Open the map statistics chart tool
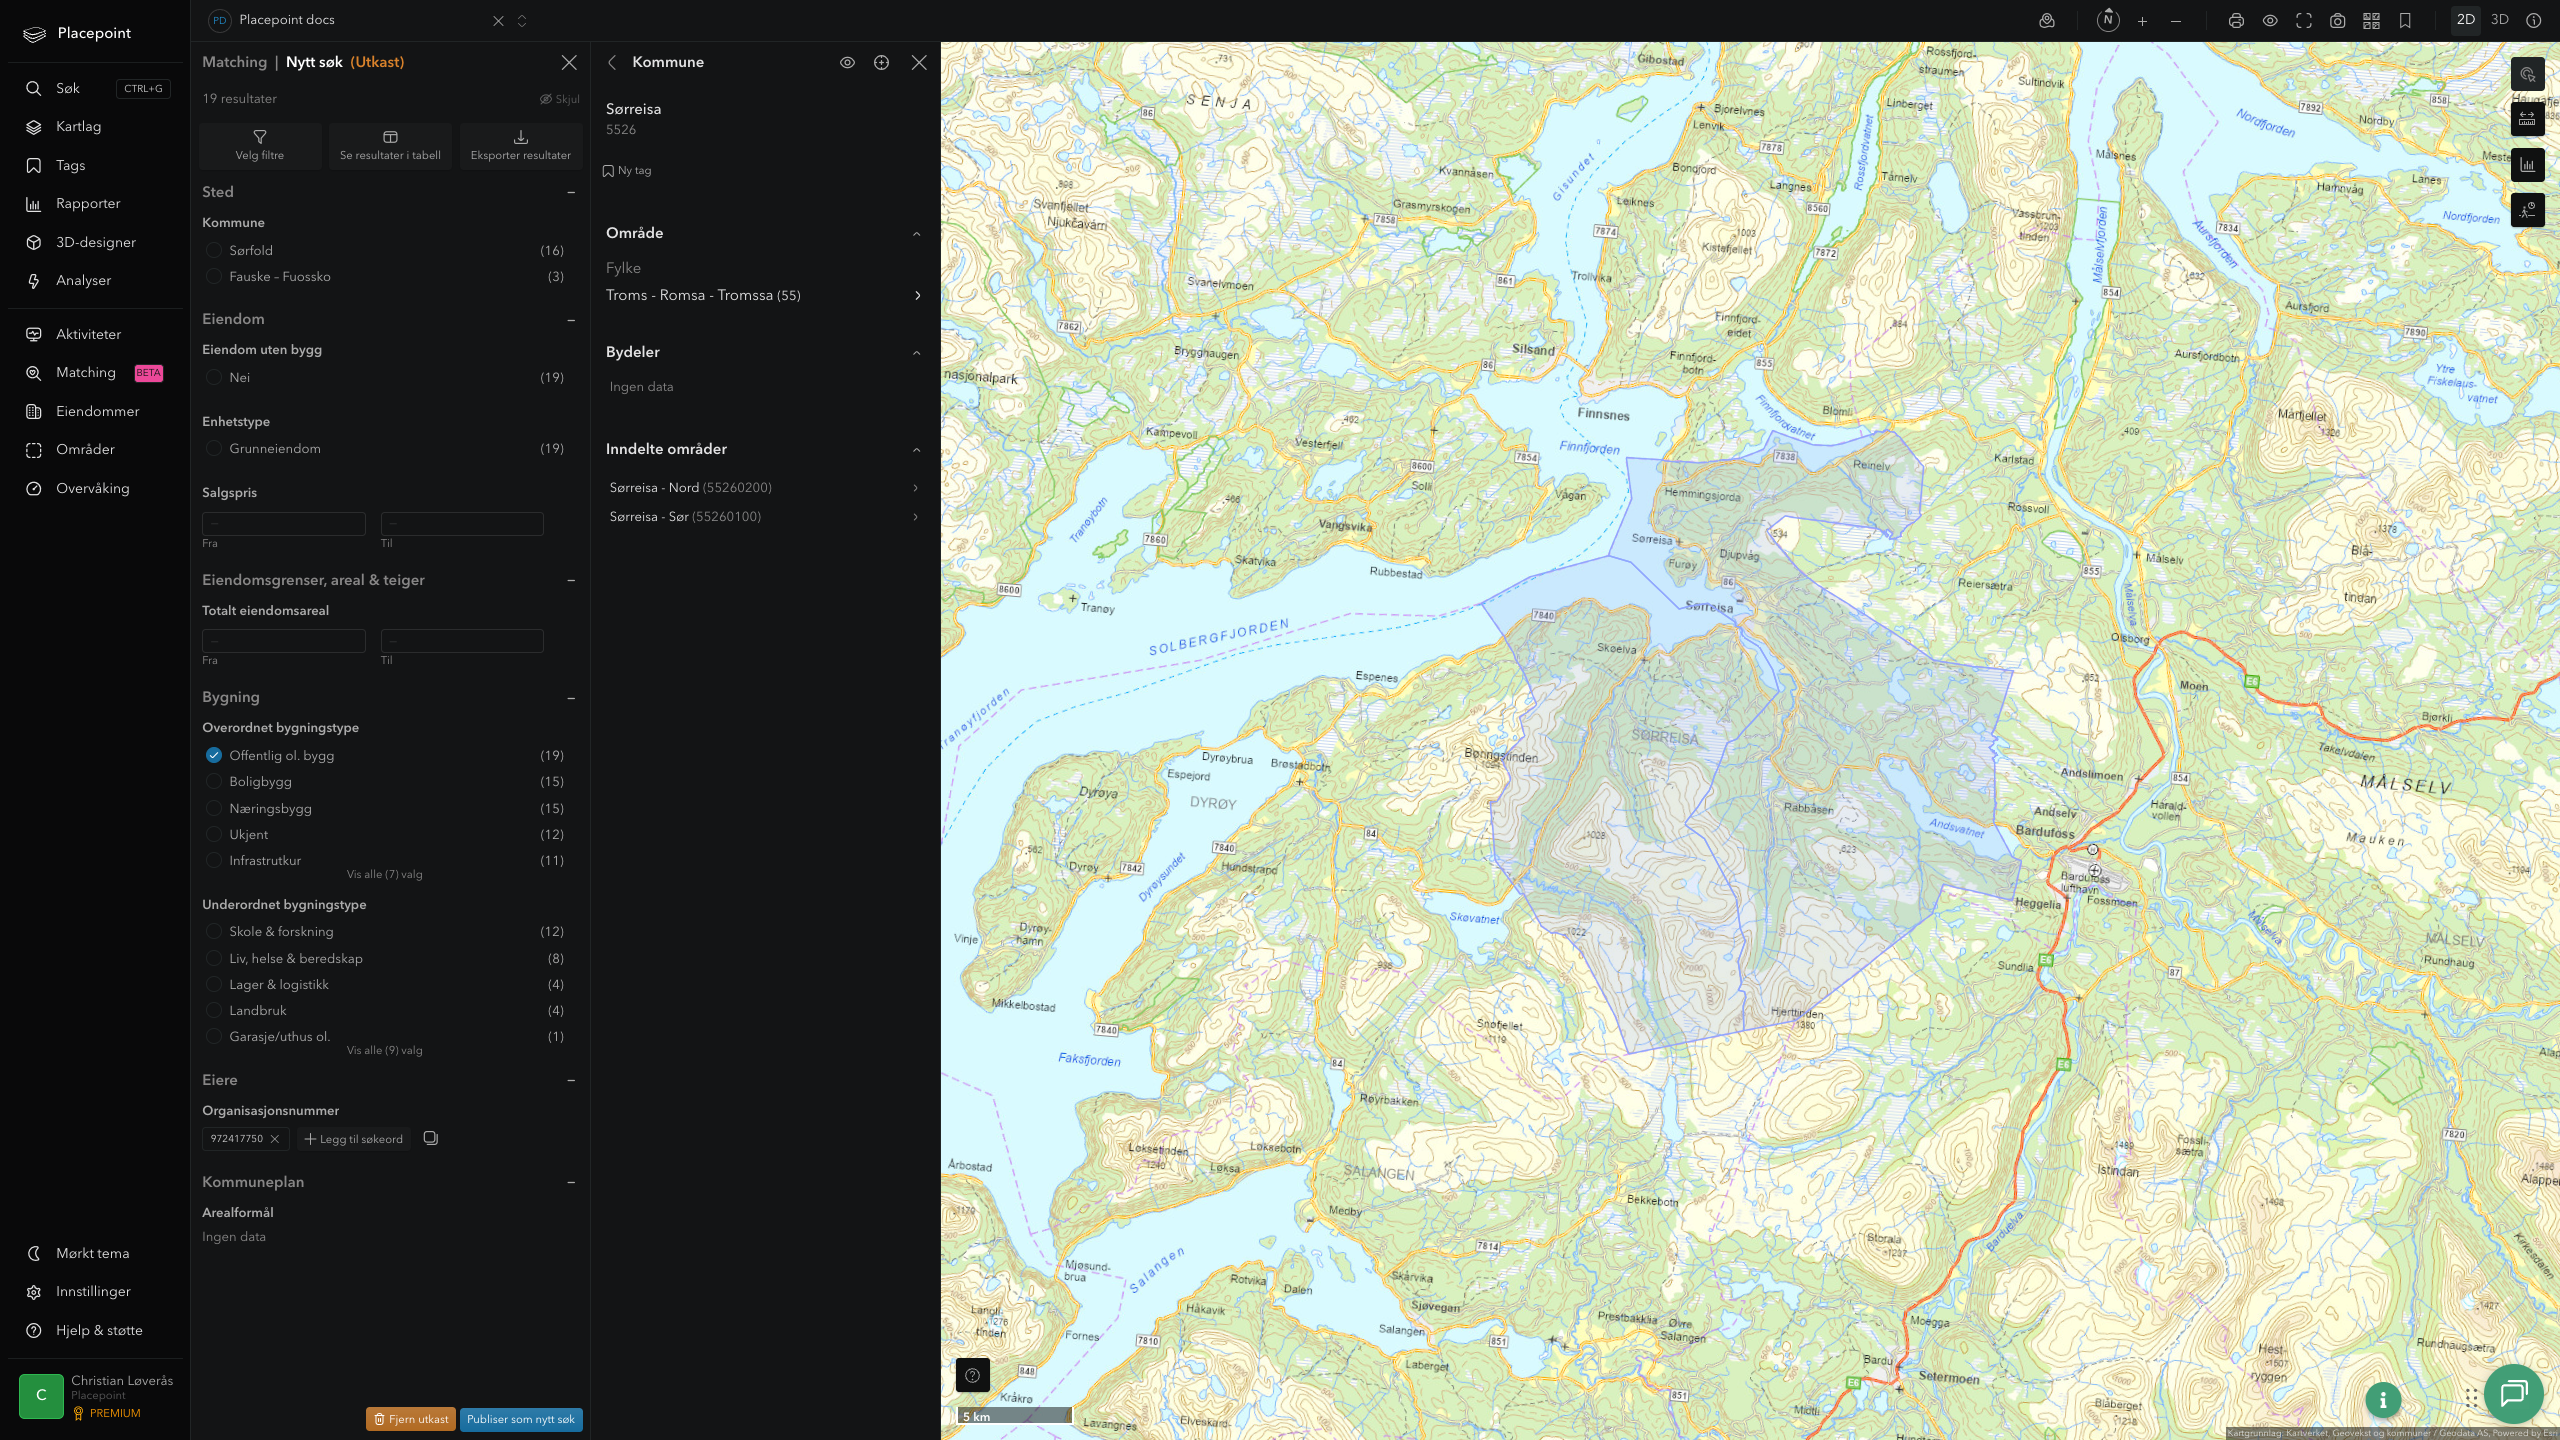This screenshot has height=1440, width=2560. tap(2527, 165)
